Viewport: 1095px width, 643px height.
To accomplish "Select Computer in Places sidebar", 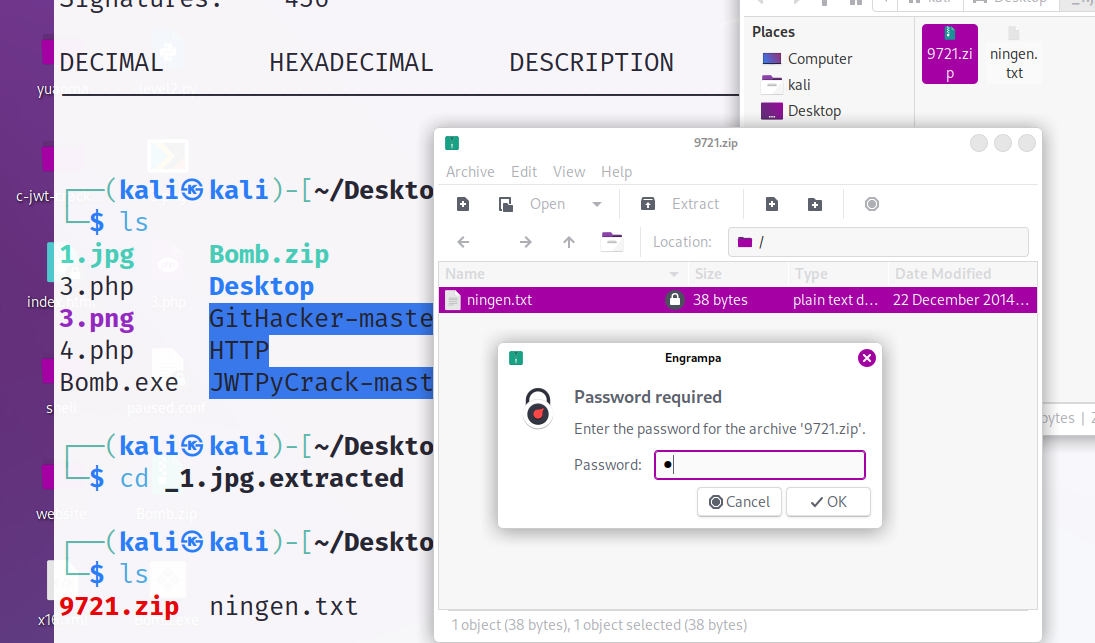I will 807,59.
